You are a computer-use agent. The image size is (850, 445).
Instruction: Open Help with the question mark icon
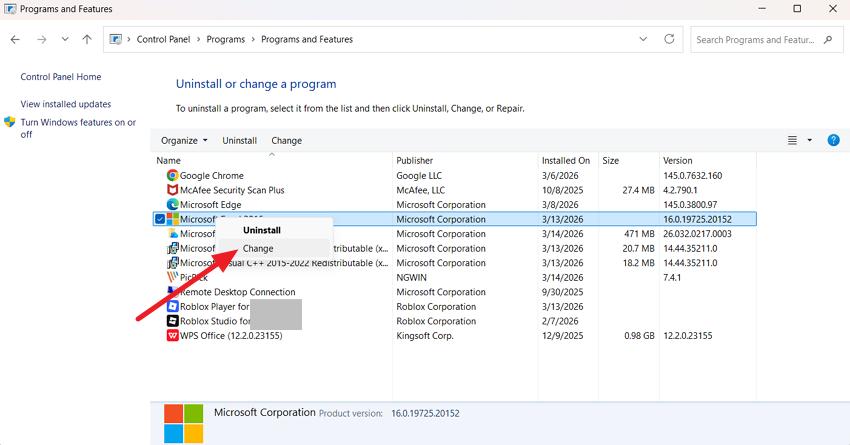tap(833, 140)
